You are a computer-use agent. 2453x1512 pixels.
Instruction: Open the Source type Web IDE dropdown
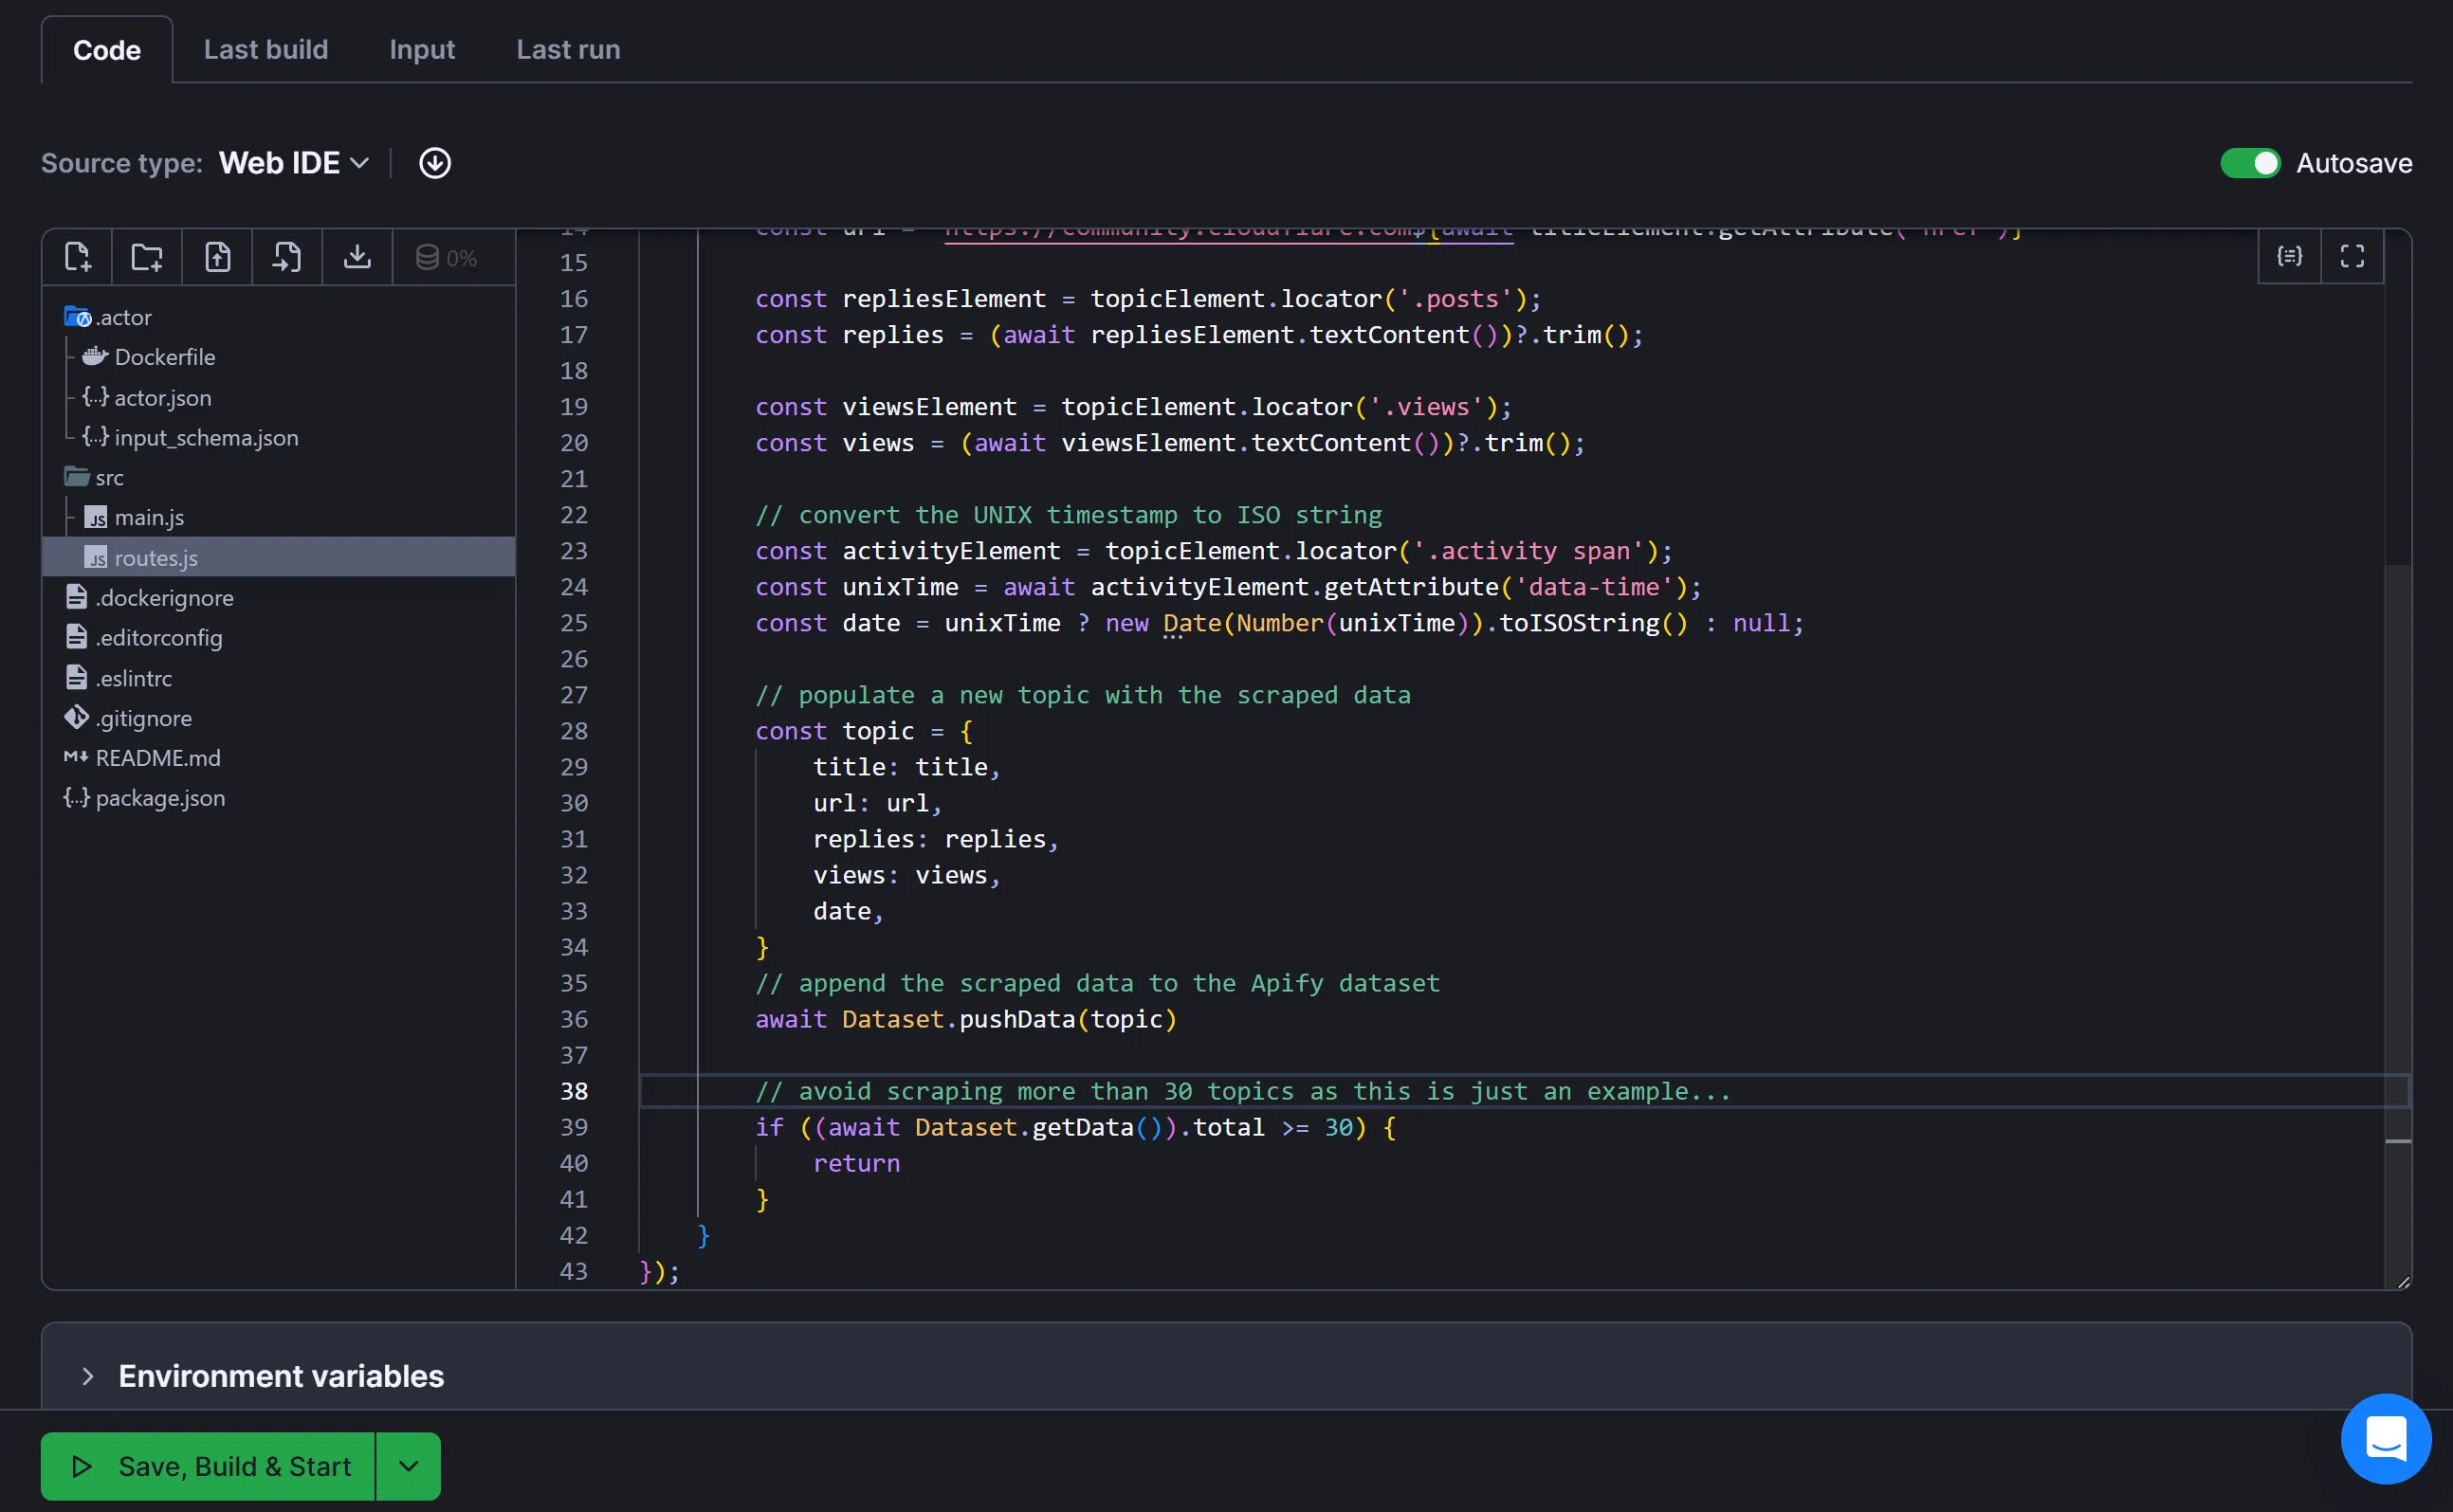pyautogui.click(x=294, y=163)
